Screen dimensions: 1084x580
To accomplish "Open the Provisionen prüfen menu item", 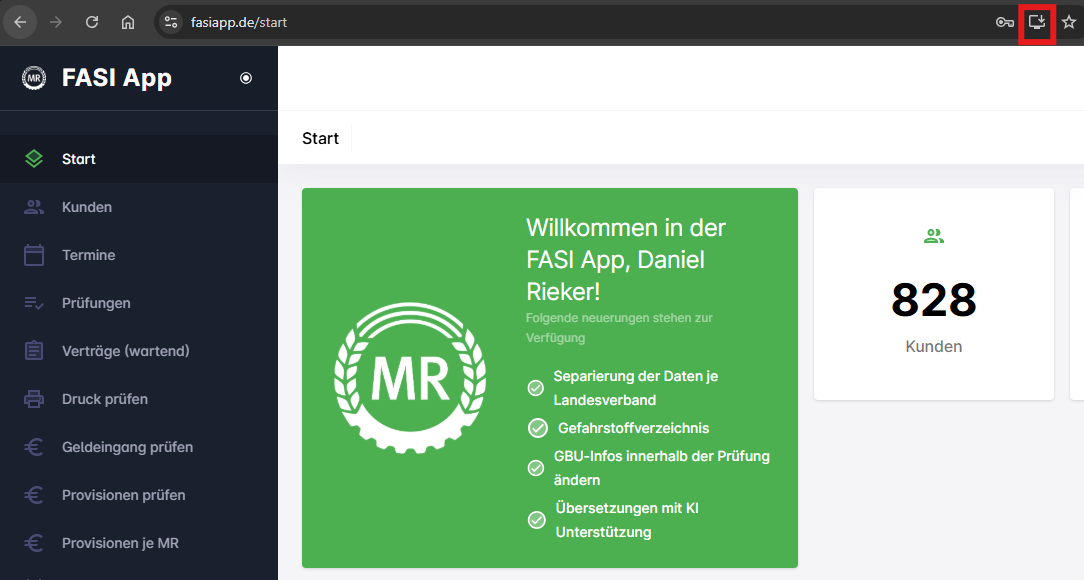I will 123,495.
